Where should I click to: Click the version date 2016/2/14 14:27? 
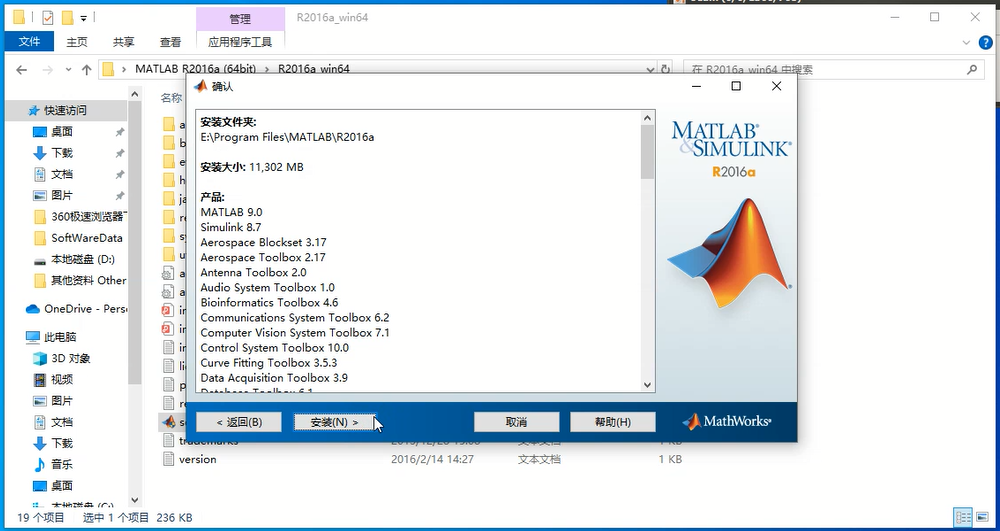pos(432,459)
